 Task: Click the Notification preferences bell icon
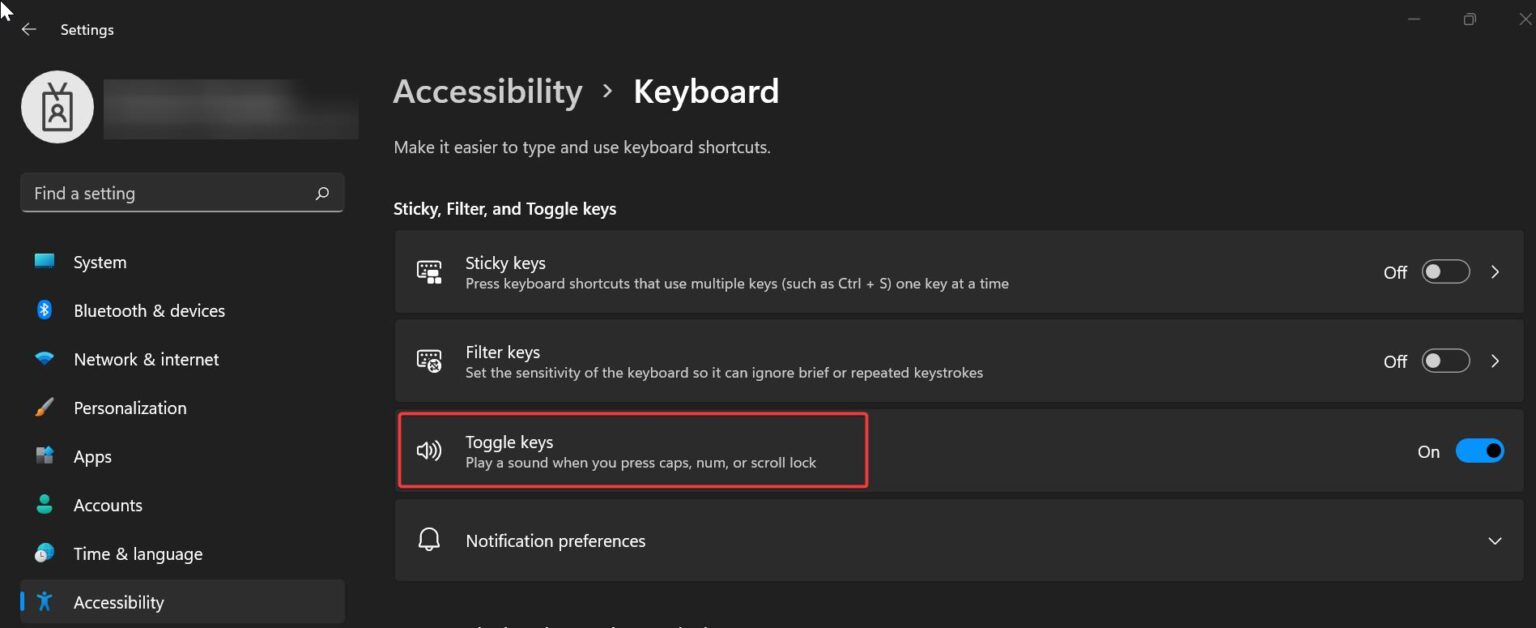(x=429, y=540)
